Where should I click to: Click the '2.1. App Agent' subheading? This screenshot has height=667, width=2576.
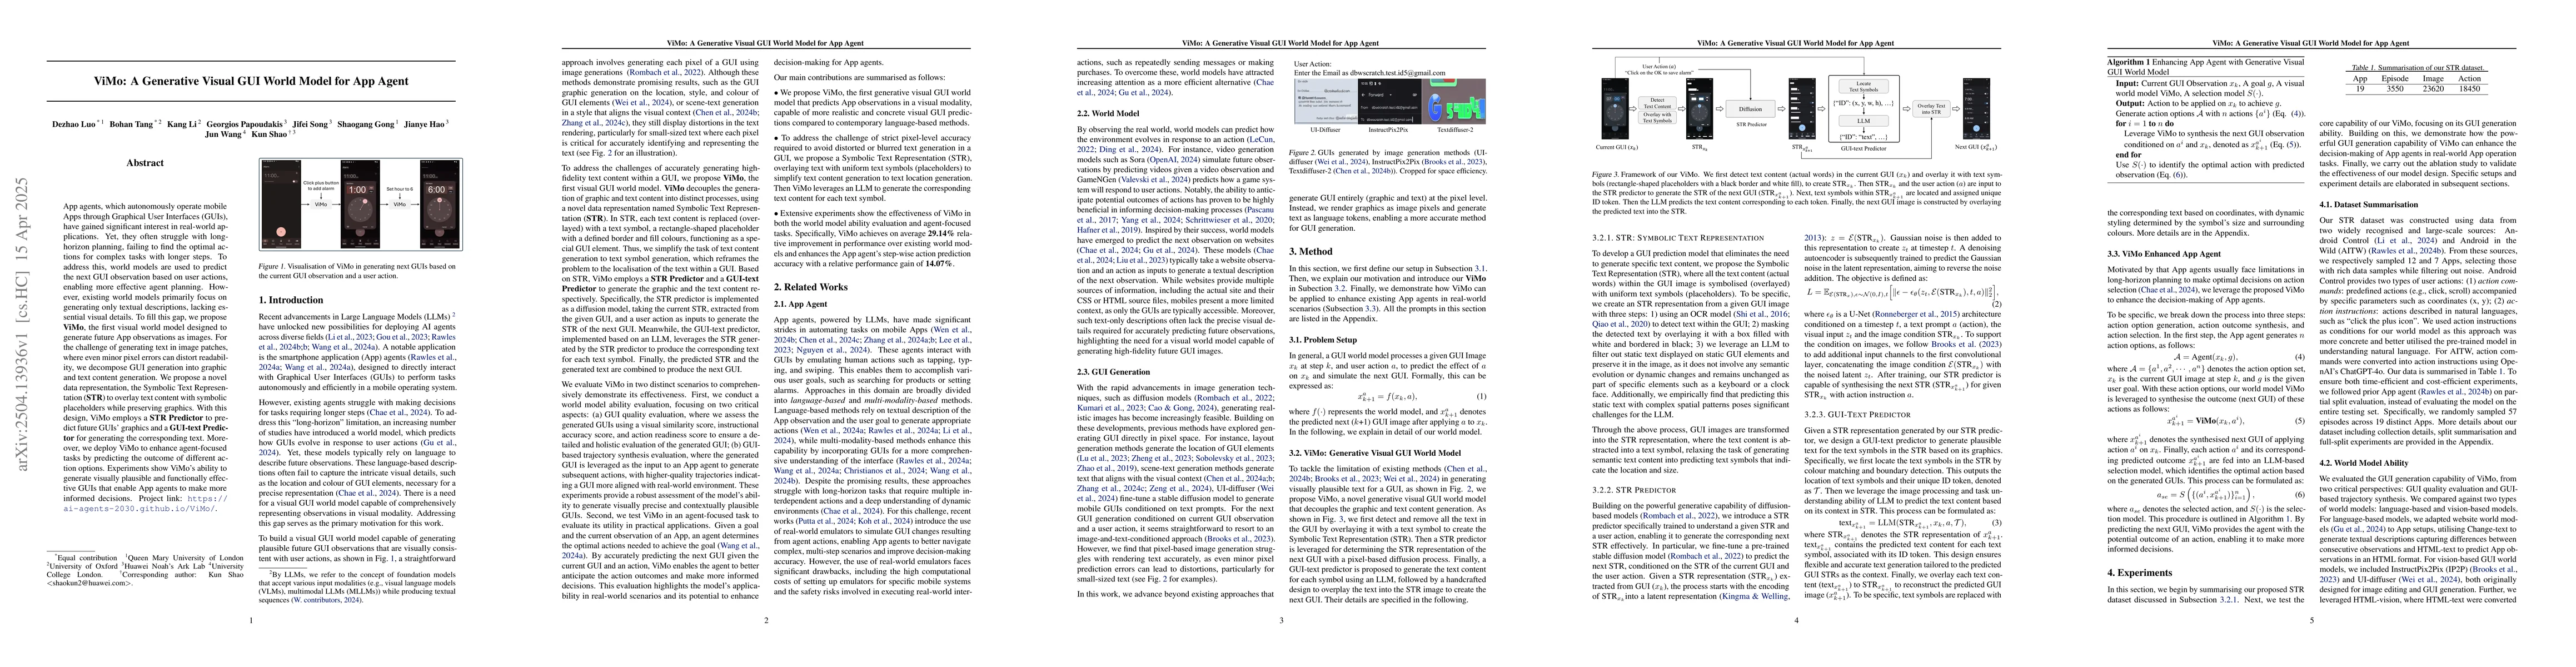pos(801,304)
